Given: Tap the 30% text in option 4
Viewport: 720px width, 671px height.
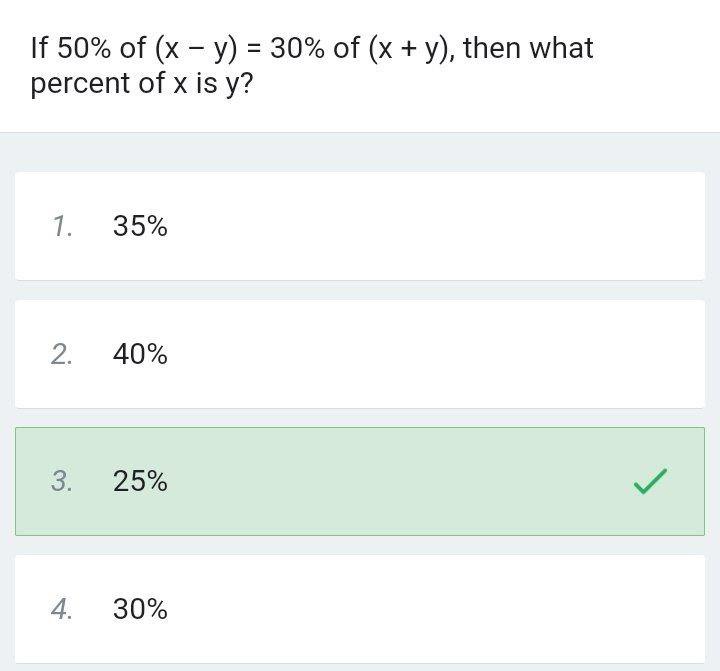Looking at the screenshot, I should coord(140,608).
